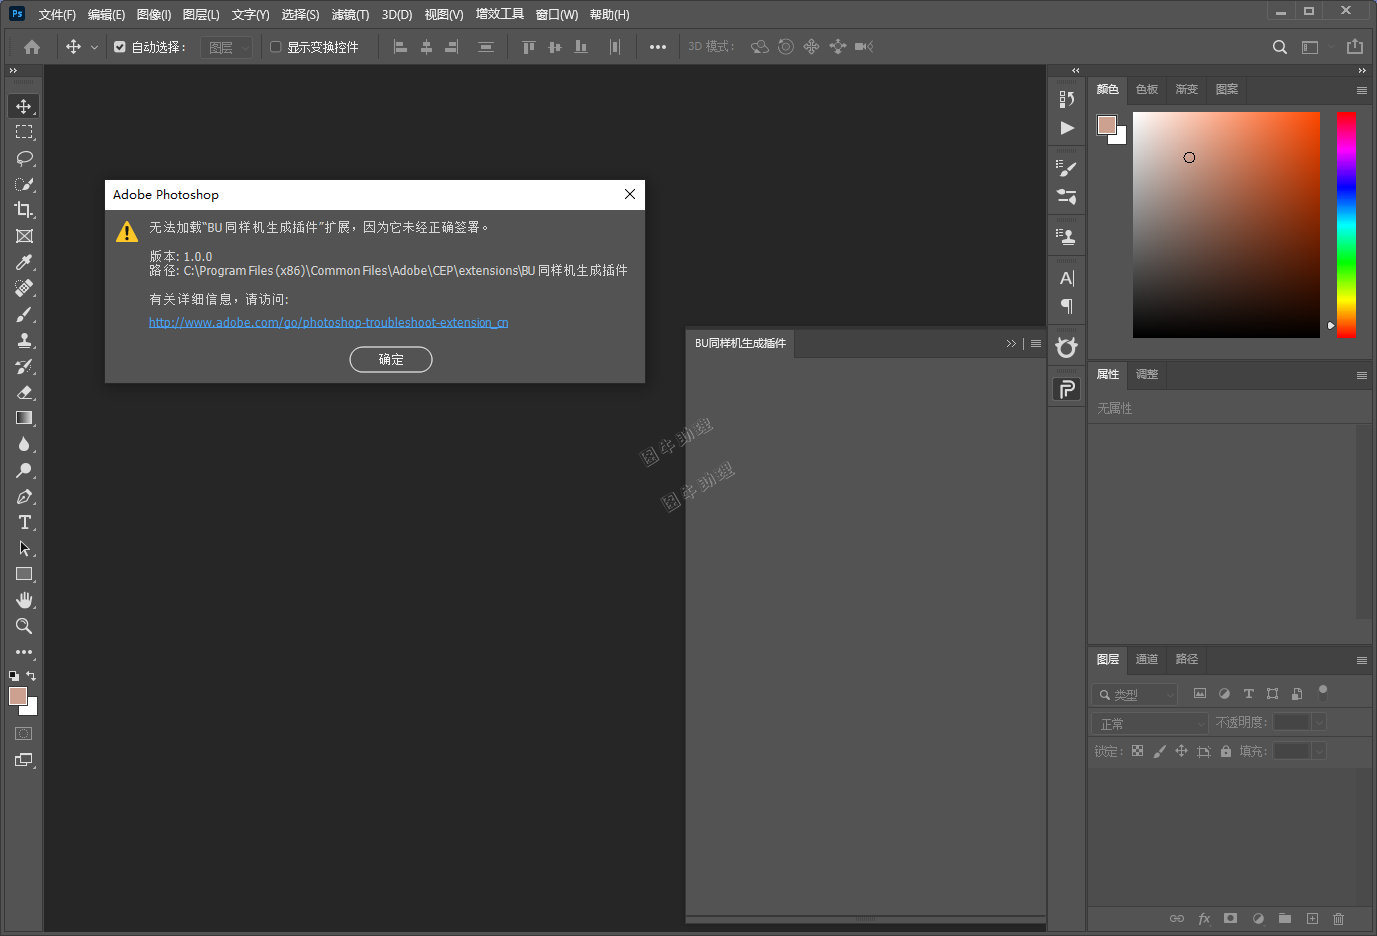Open the Edit Toolbar three-dots button
This screenshot has width=1377, height=936.
tap(24, 652)
